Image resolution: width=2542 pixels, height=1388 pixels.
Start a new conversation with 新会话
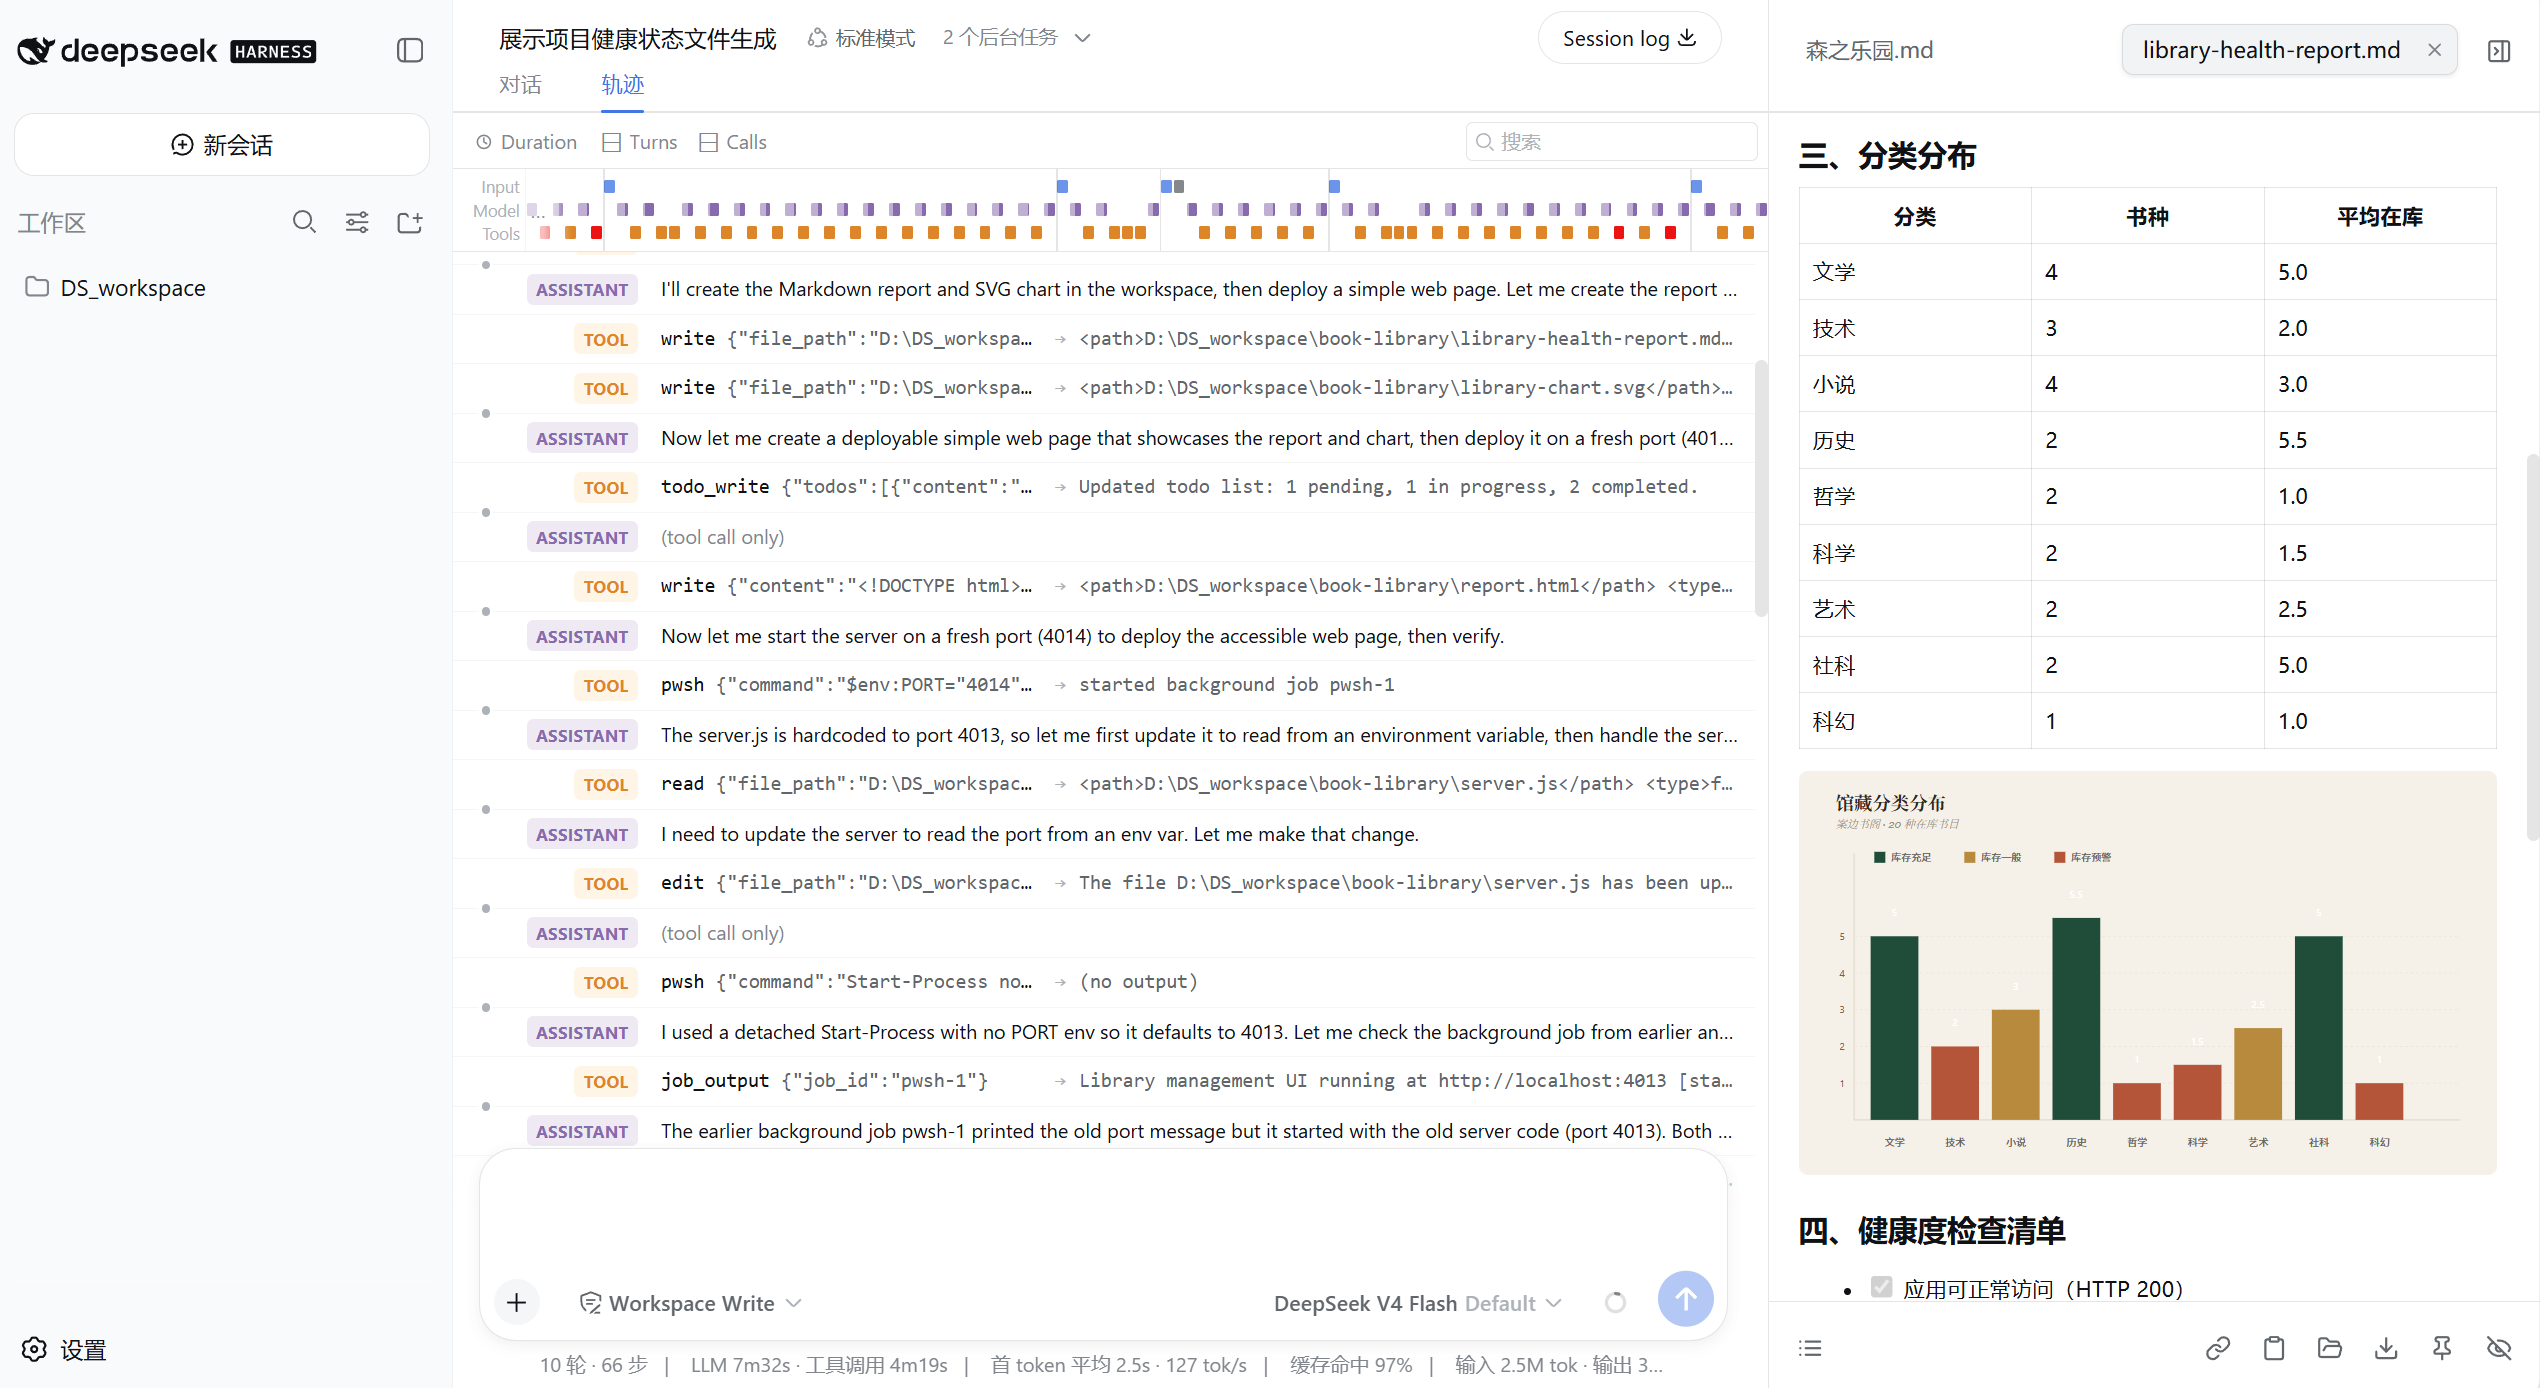pyautogui.click(x=222, y=145)
